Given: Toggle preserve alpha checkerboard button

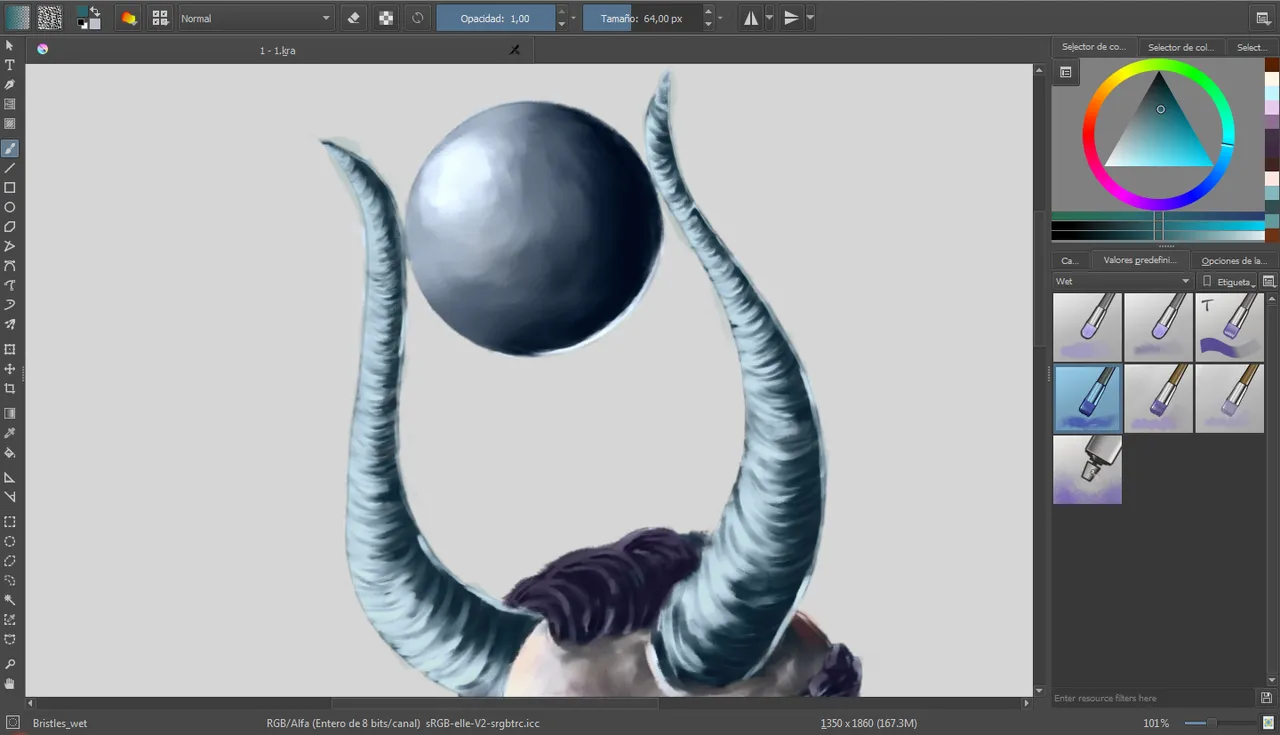Looking at the screenshot, I should pyautogui.click(x=385, y=18).
